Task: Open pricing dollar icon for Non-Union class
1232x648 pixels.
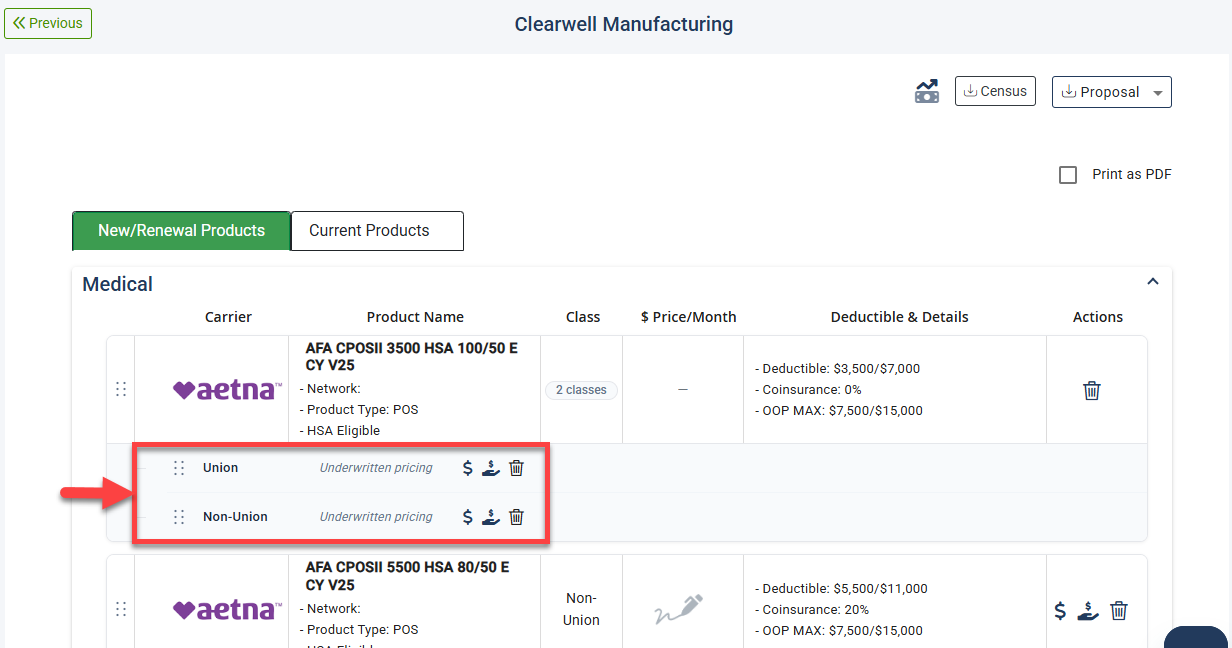Action: click(467, 517)
